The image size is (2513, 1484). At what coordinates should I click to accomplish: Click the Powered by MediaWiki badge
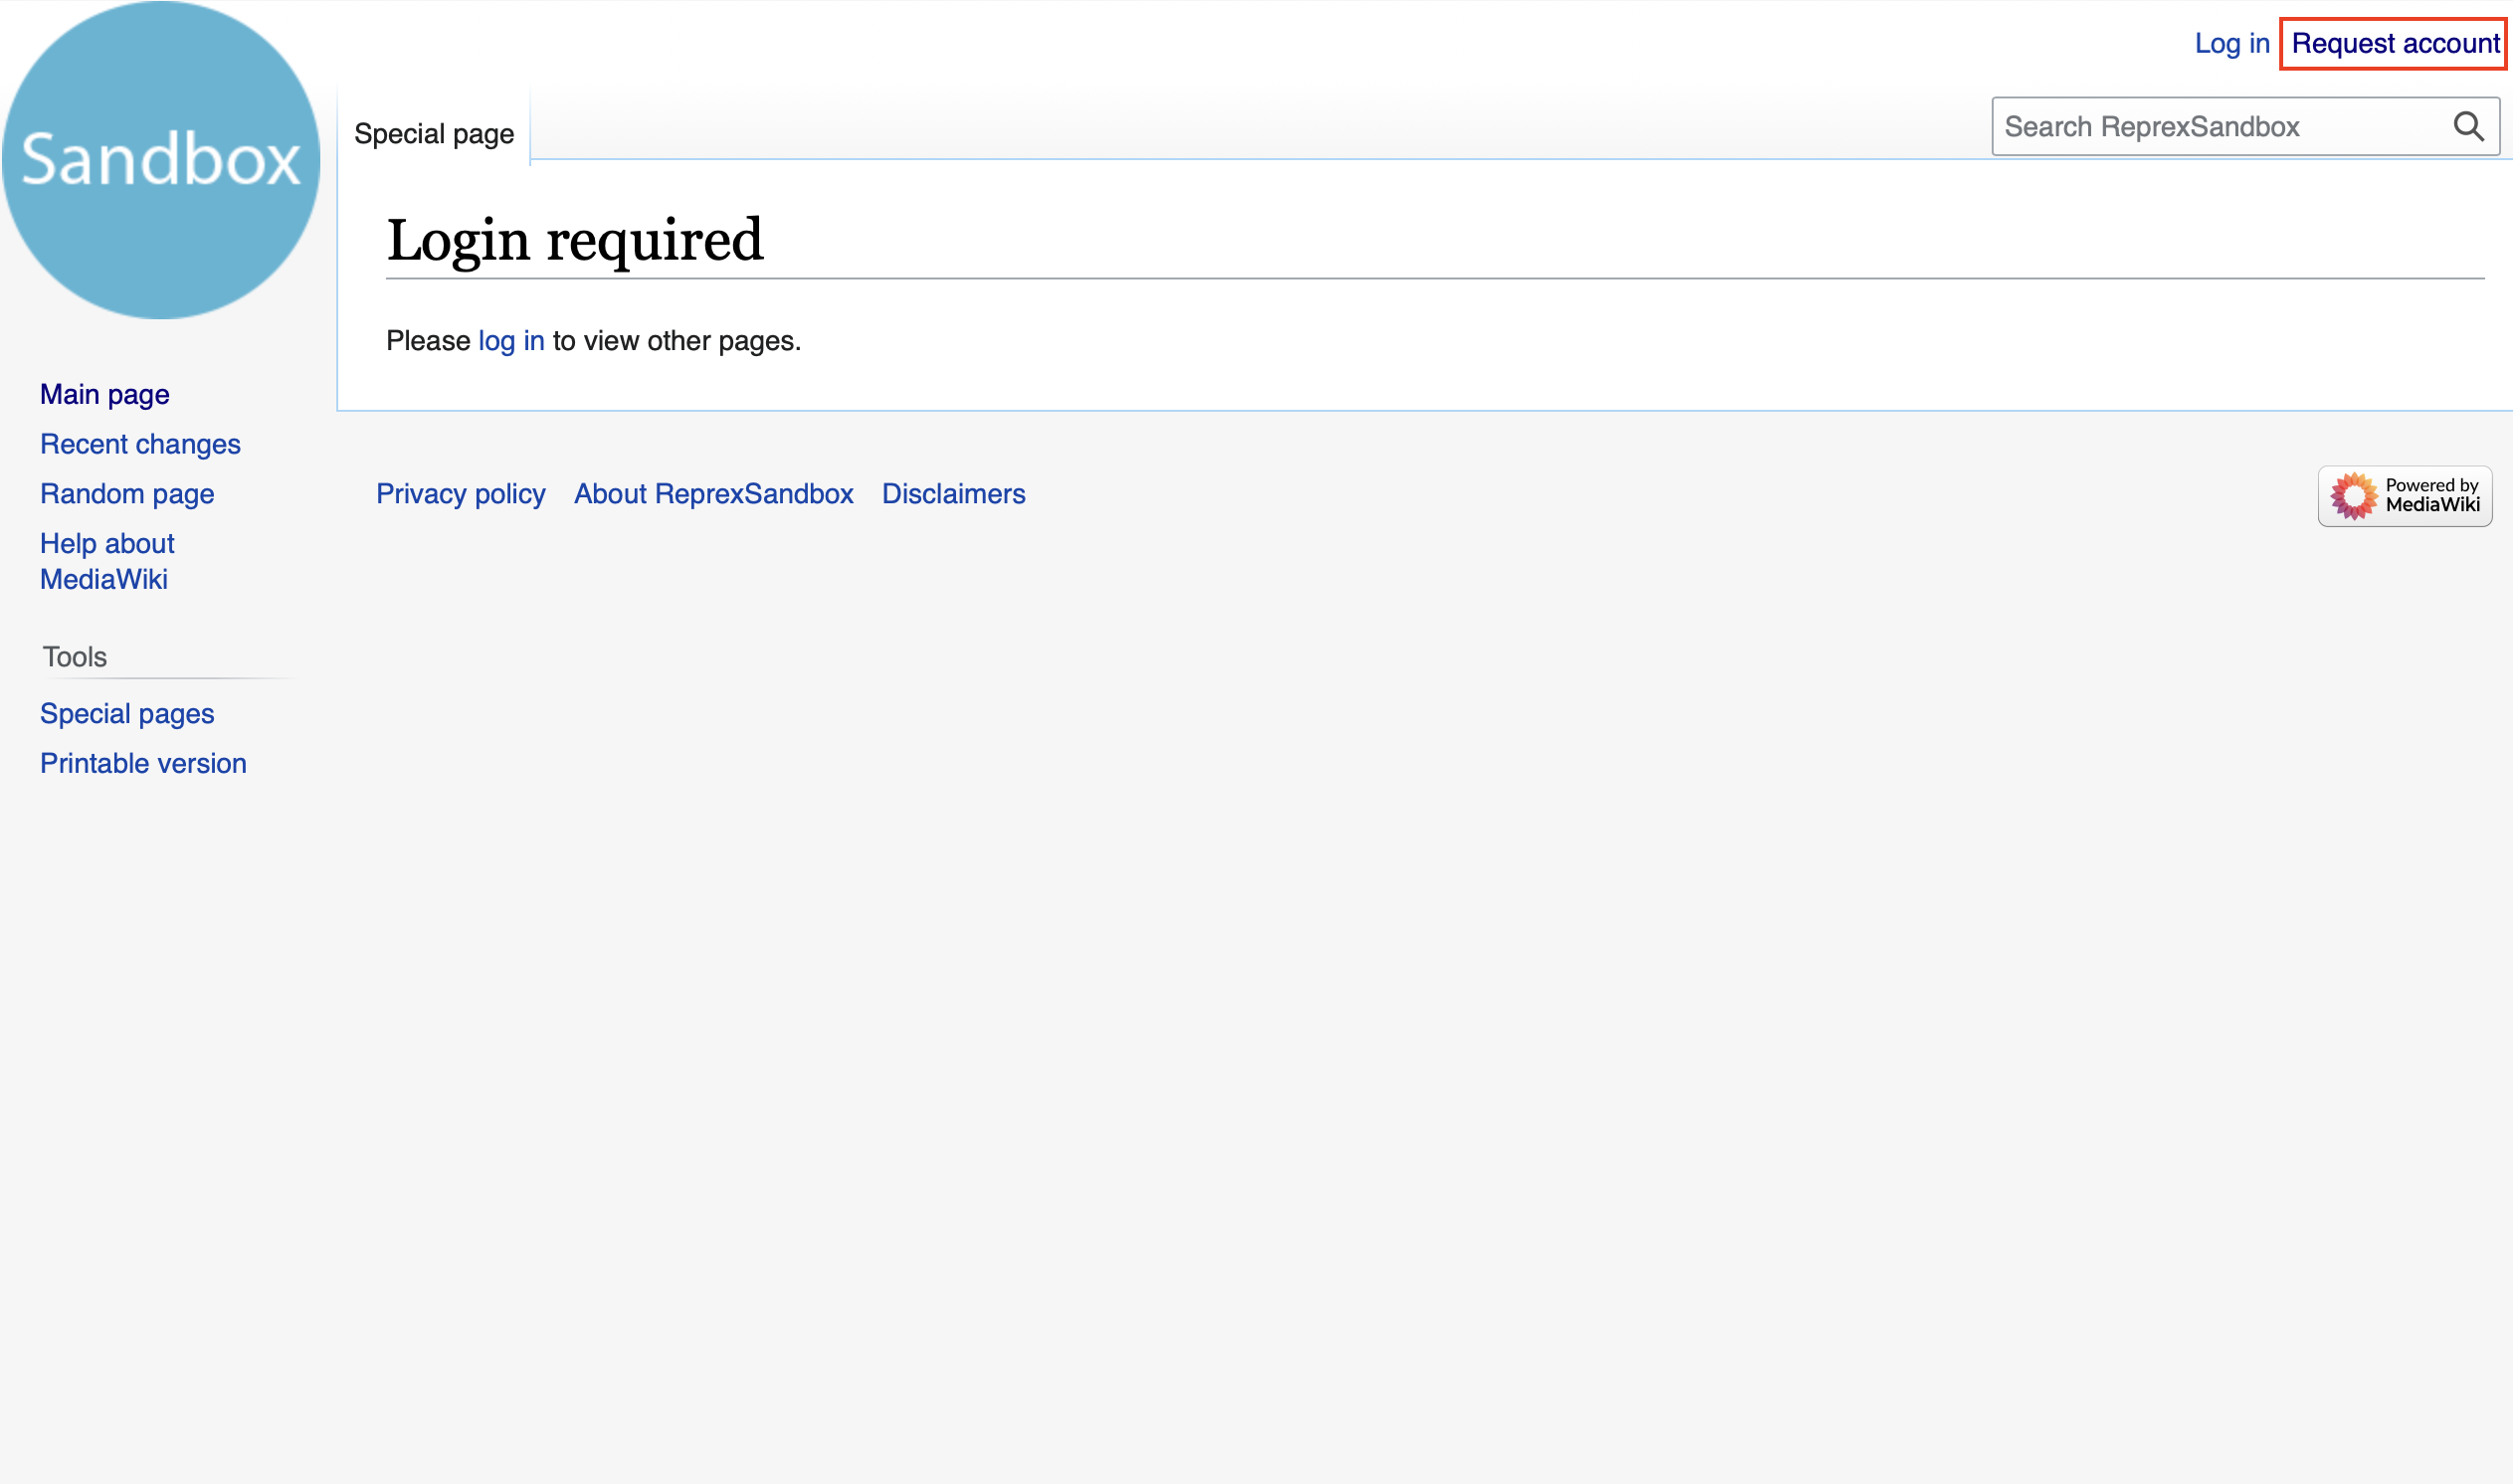pos(2404,495)
